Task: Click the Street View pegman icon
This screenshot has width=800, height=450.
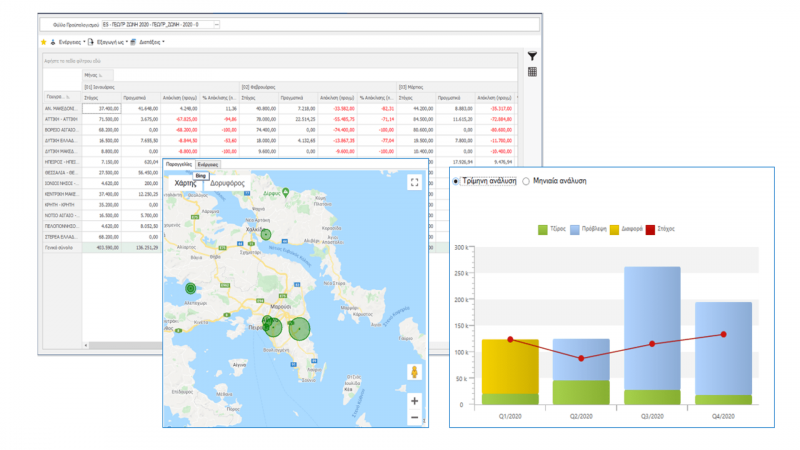Action: pos(414,372)
